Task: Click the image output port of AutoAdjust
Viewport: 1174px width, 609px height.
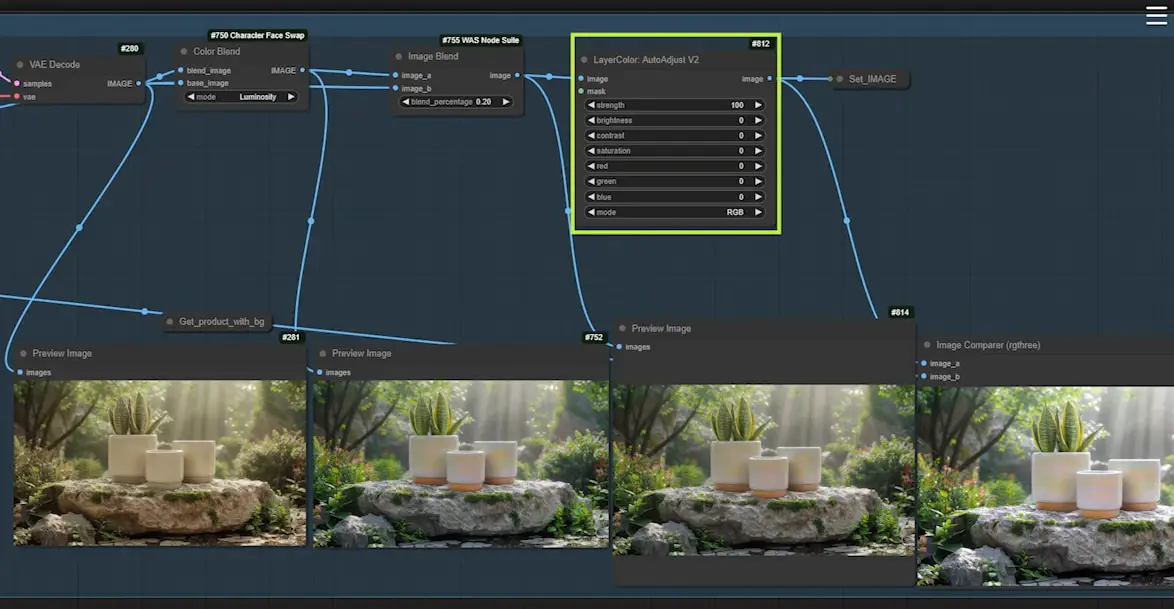Action: point(769,79)
